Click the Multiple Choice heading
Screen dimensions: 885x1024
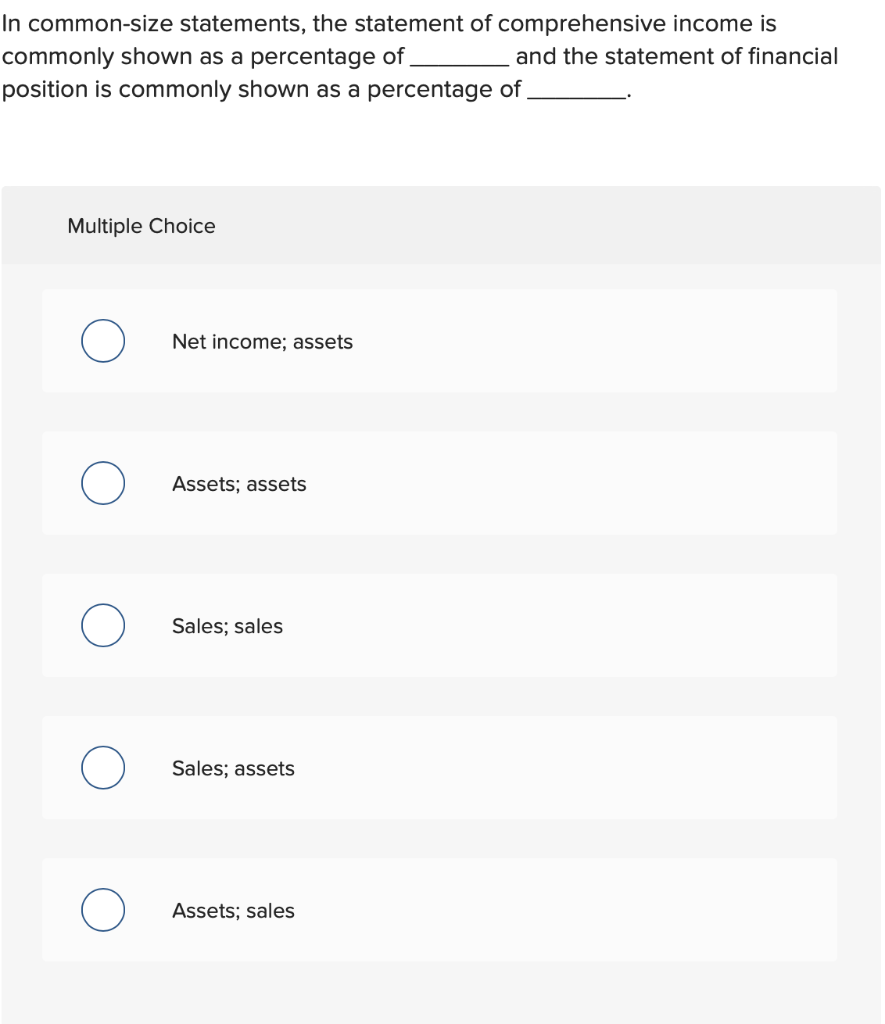tap(141, 226)
